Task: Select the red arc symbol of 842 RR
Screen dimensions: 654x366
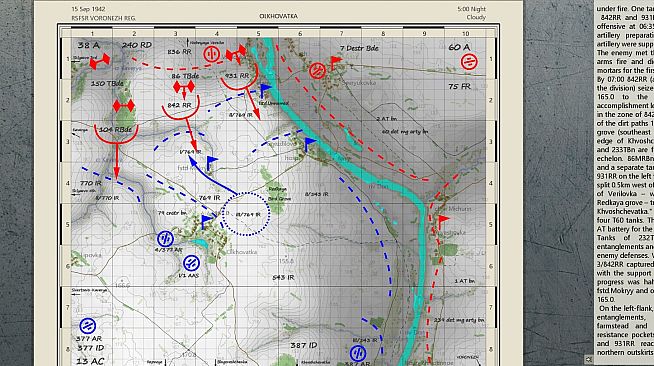Action: tap(181, 109)
